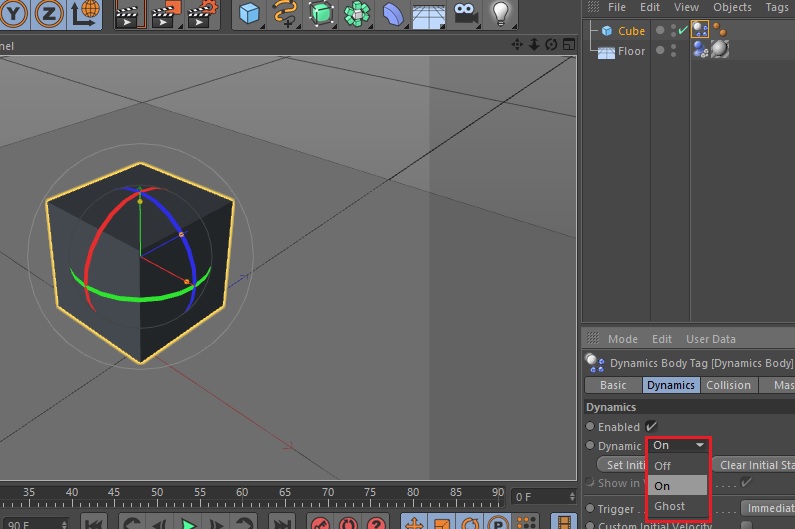Click the red record keyframe button
Screen dimensions: 795x529
coord(320,523)
